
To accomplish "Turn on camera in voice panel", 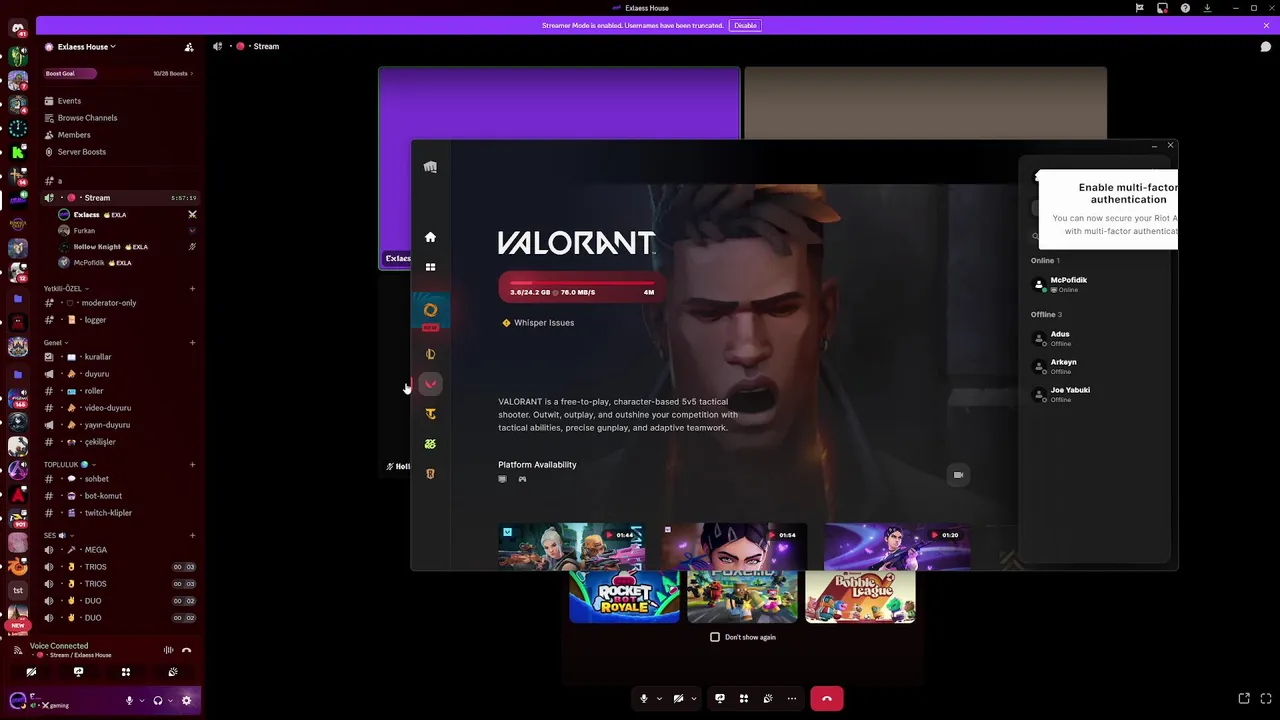I will [31, 672].
